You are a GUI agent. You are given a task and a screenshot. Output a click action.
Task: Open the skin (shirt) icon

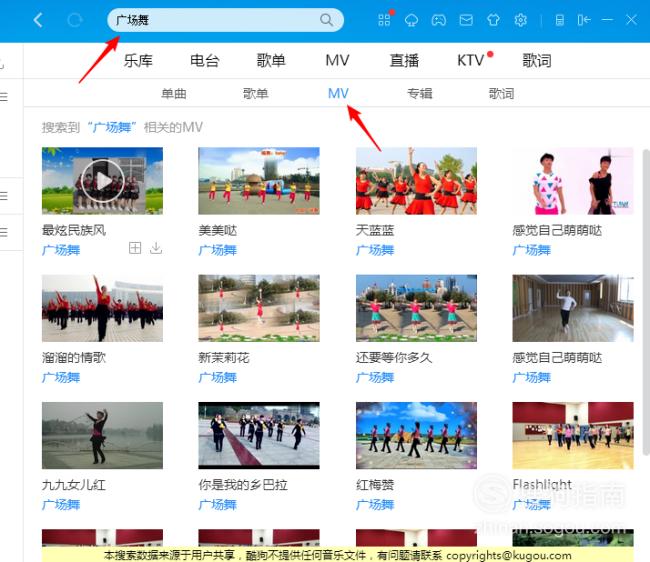tap(493, 20)
